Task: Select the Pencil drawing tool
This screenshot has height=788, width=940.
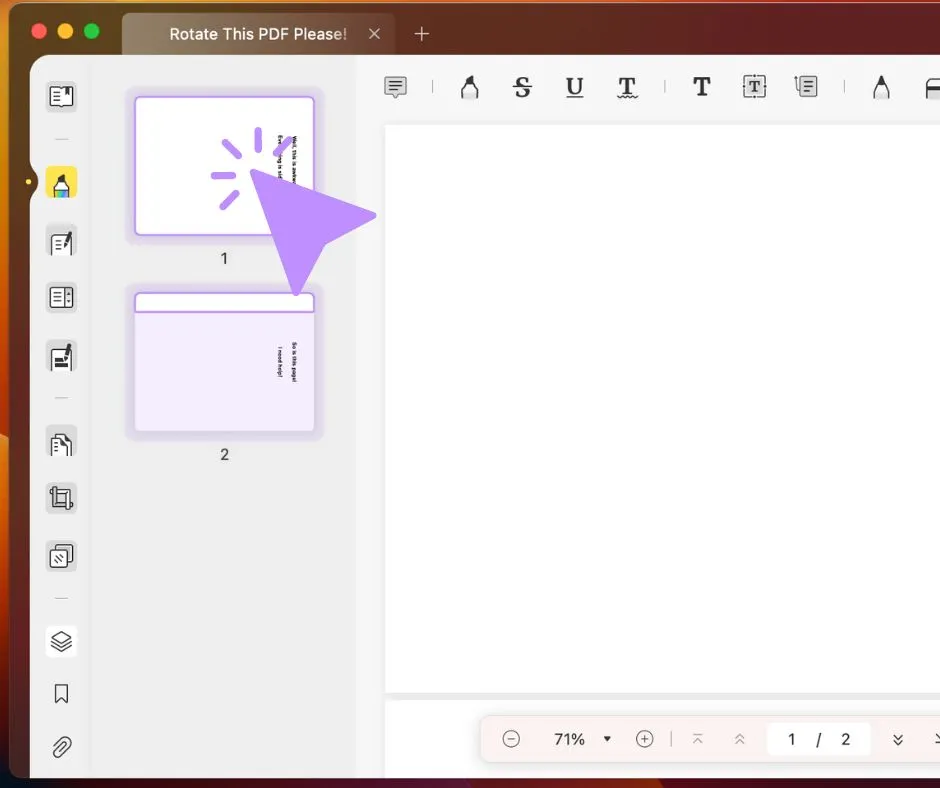Action: coord(881,87)
